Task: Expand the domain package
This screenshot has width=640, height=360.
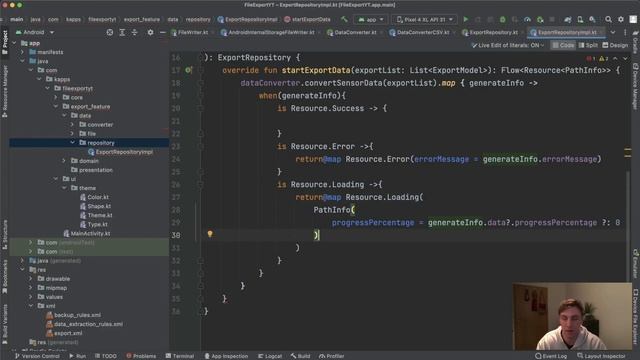Action: pos(64,161)
